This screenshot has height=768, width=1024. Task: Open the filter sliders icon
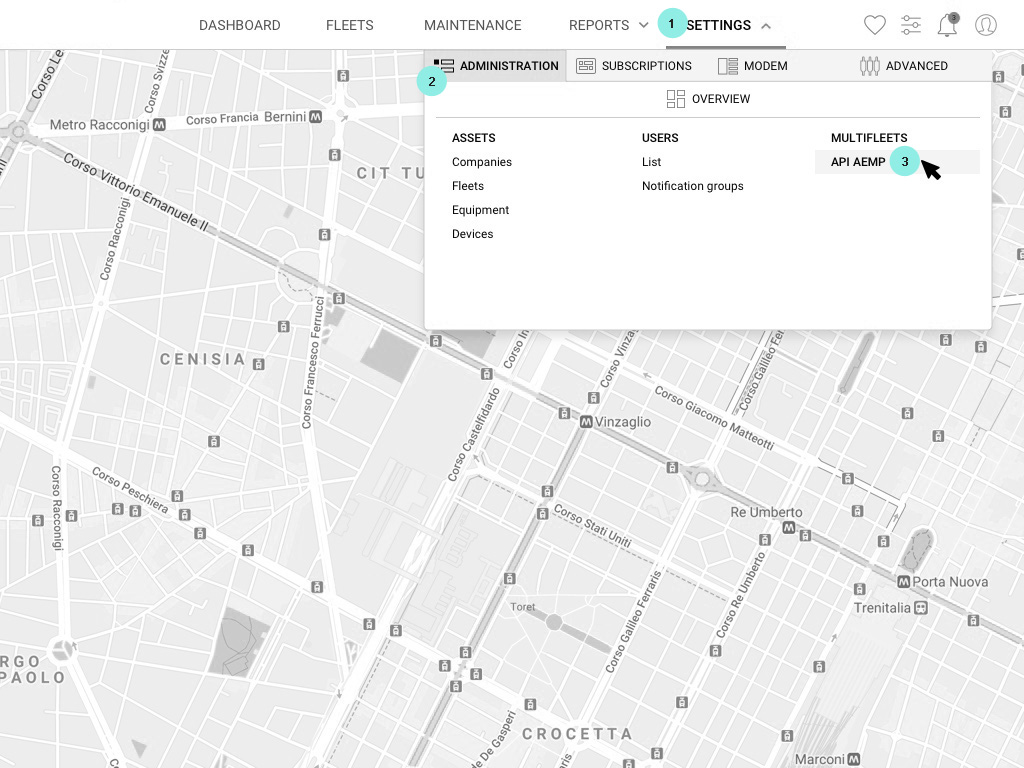point(910,25)
